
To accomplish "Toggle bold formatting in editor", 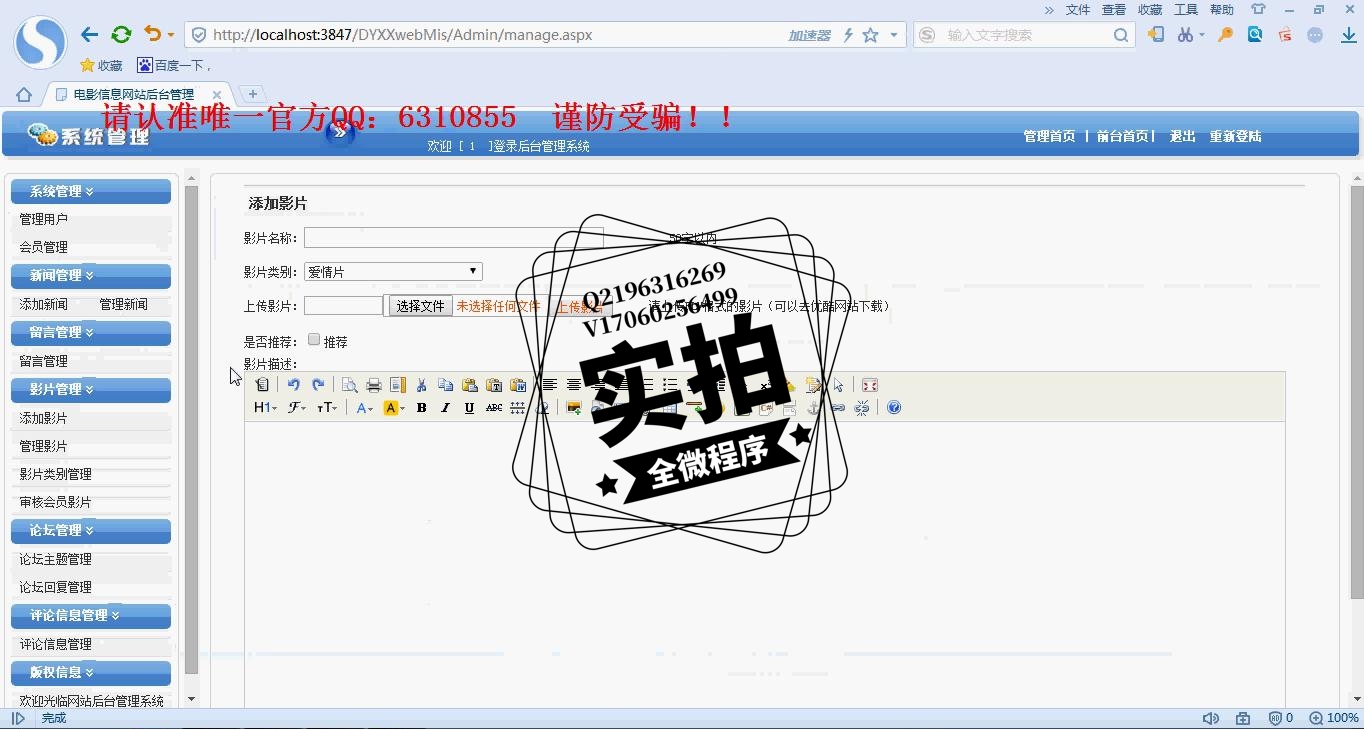I will click(x=421, y=407).
